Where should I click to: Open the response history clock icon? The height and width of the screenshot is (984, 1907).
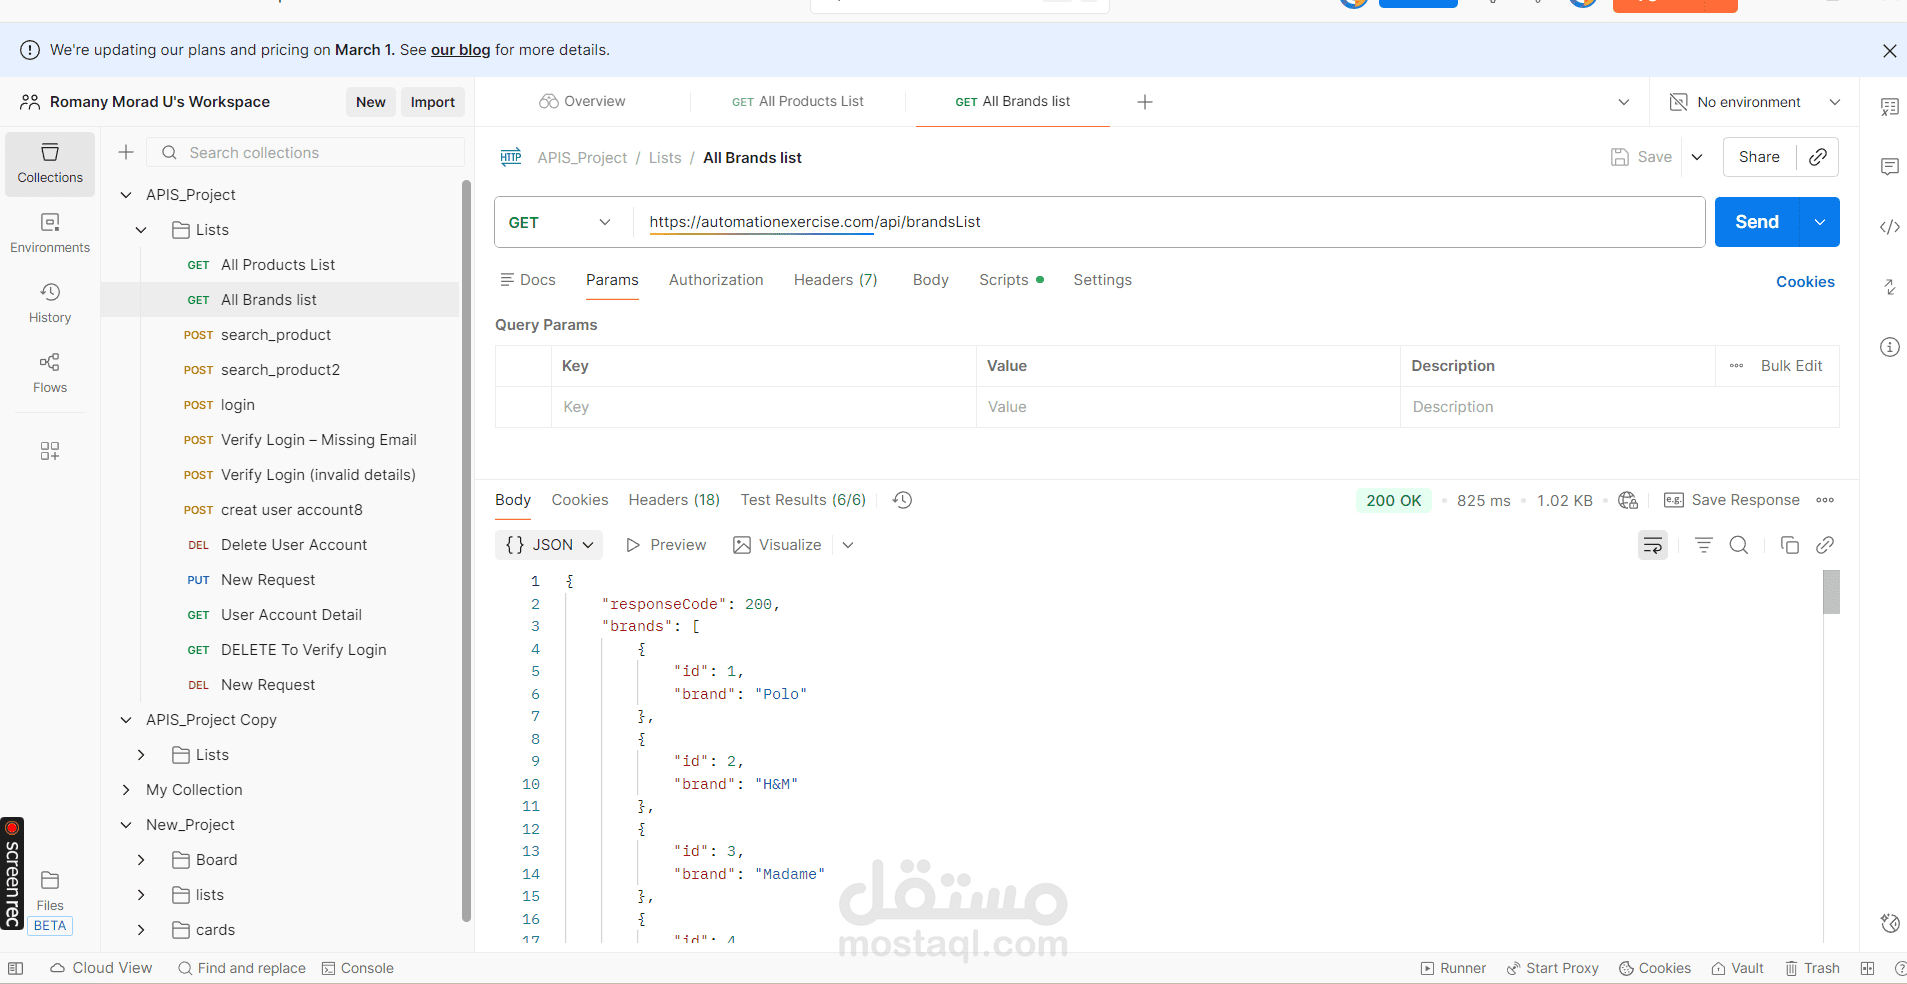[x=902, y=500]
